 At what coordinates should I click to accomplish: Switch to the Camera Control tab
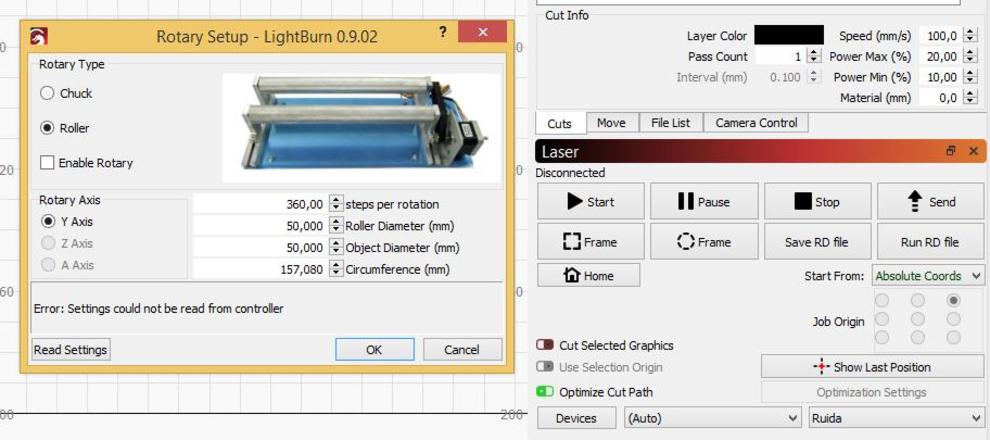[756, 123]
